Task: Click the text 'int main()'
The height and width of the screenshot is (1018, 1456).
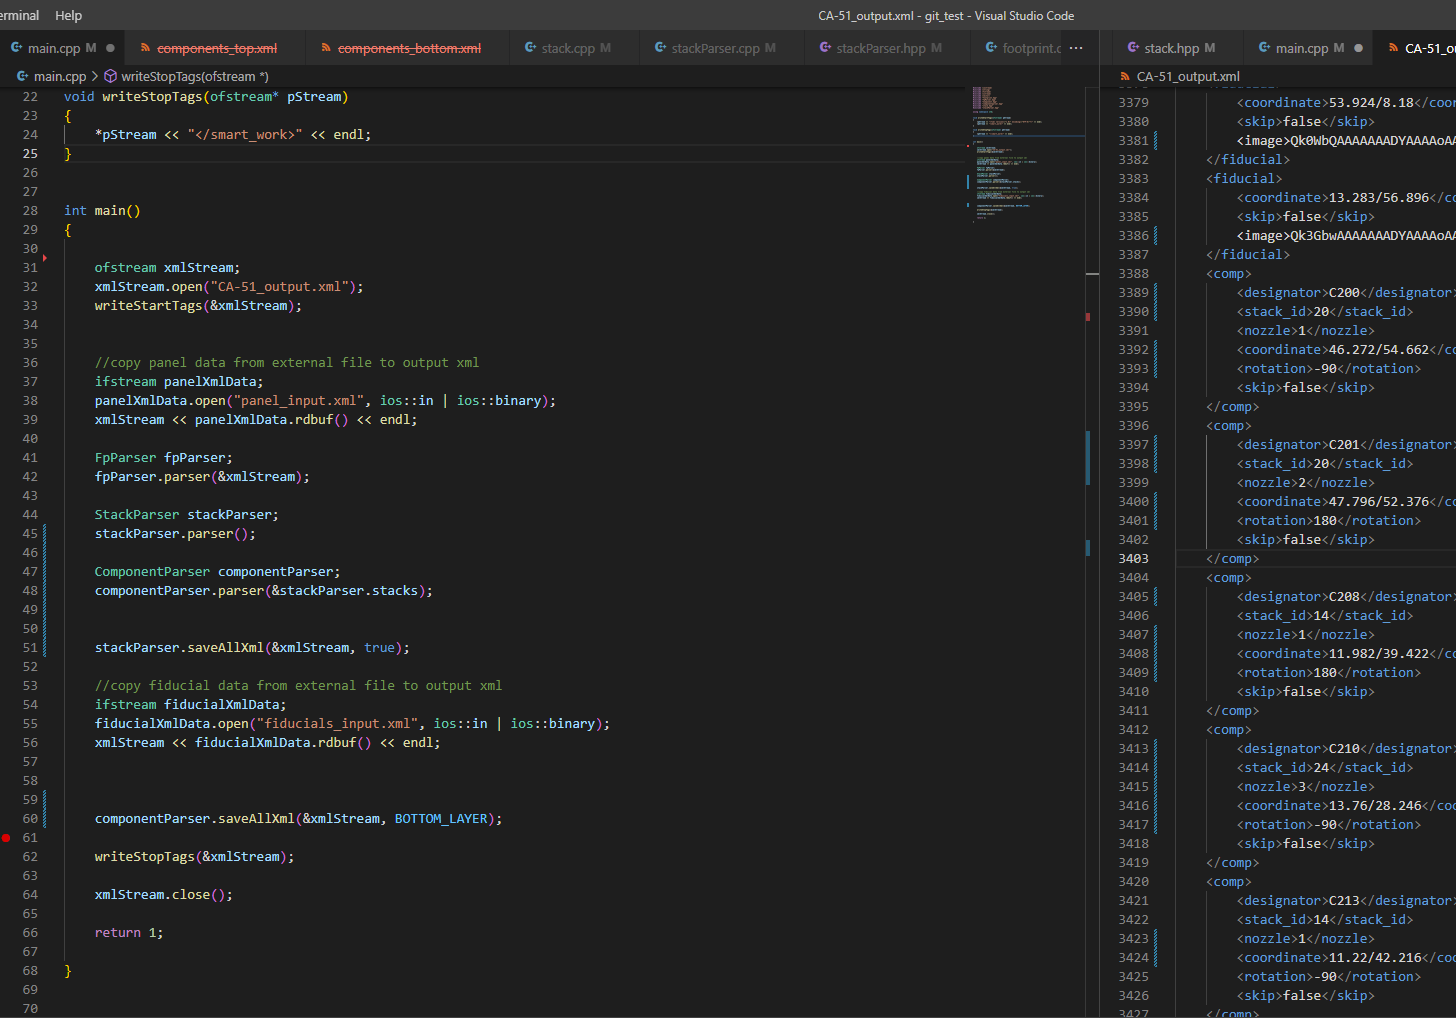Action: [102, 210]
